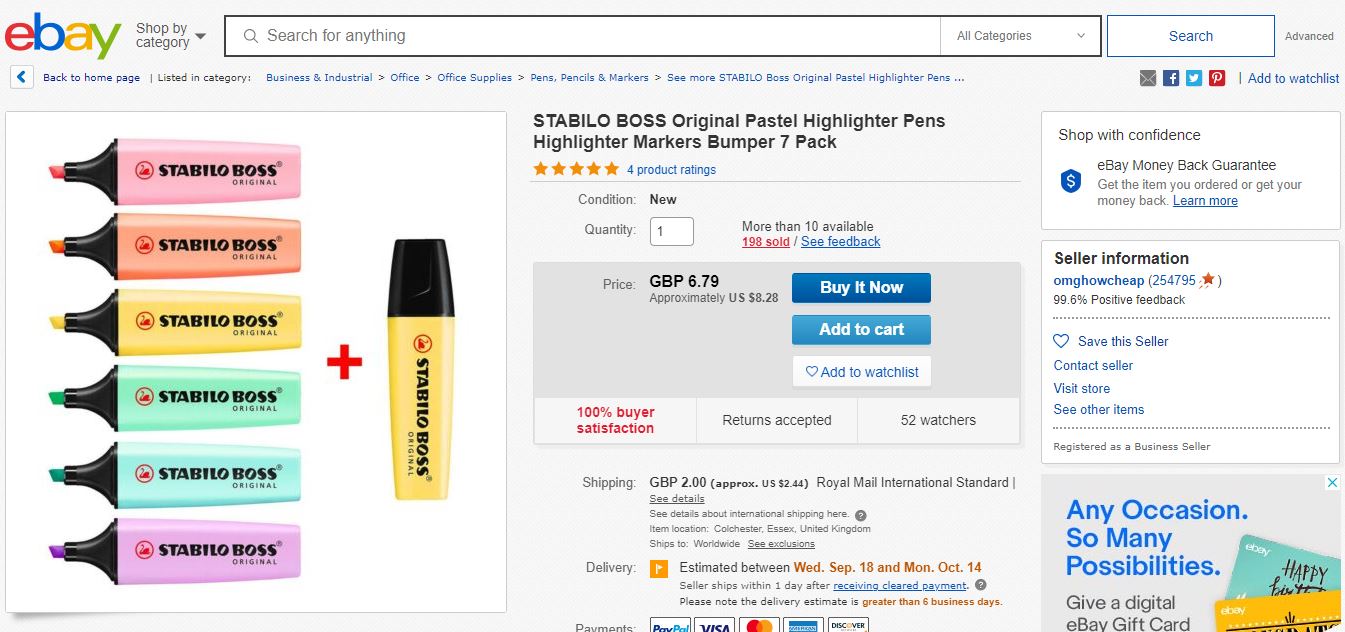This screenshot has height=632, width=1345.
Task: Click the AdChoices icon on the gift card ad
Action: pyautogui.click(x=1332, y=483)
